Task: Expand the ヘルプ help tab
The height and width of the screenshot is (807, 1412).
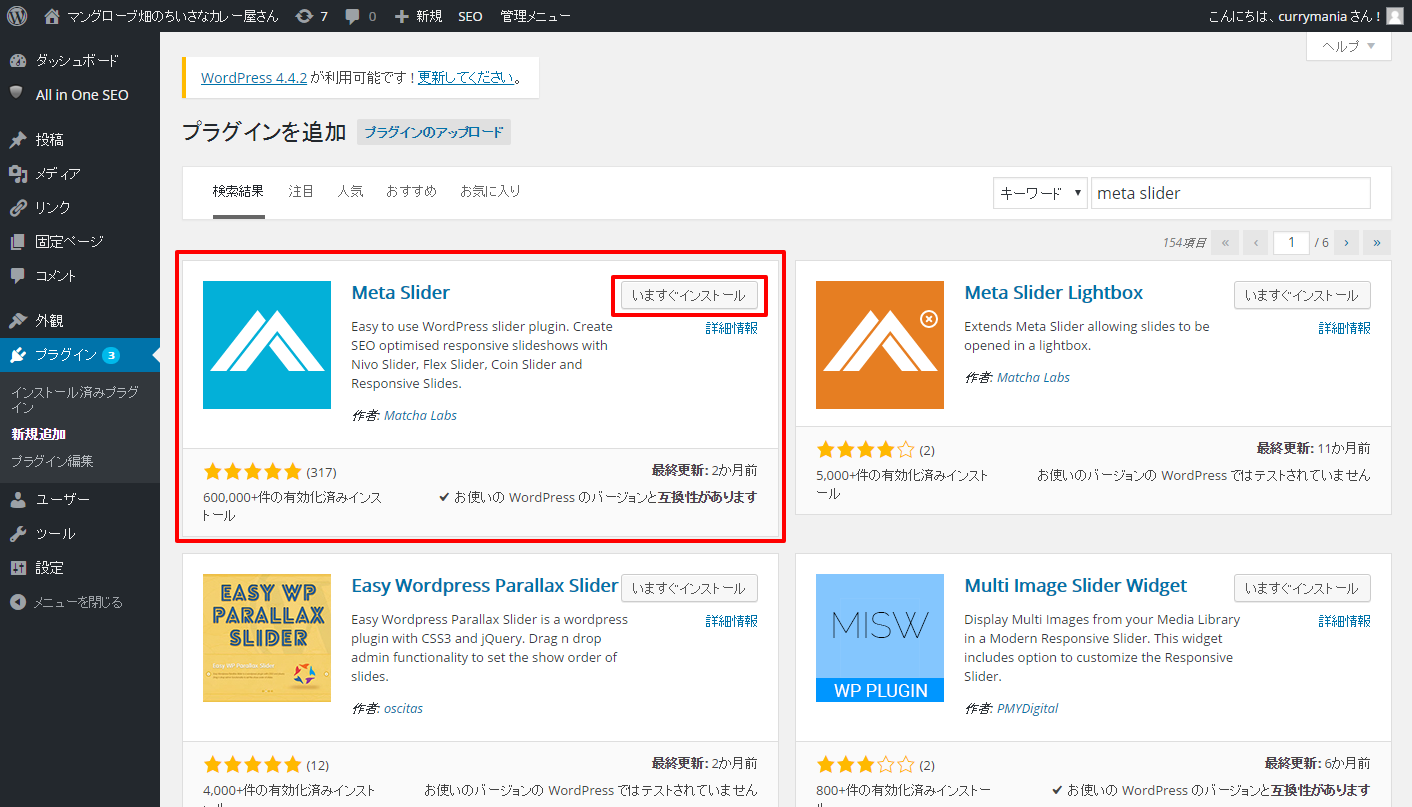Action: (x=1348, y=46)
